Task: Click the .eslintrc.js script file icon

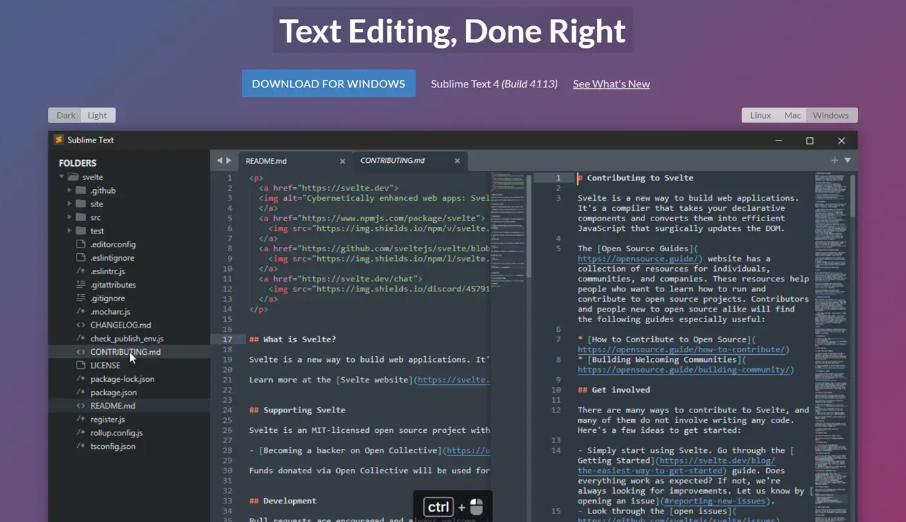Action: tap(81, 271)
